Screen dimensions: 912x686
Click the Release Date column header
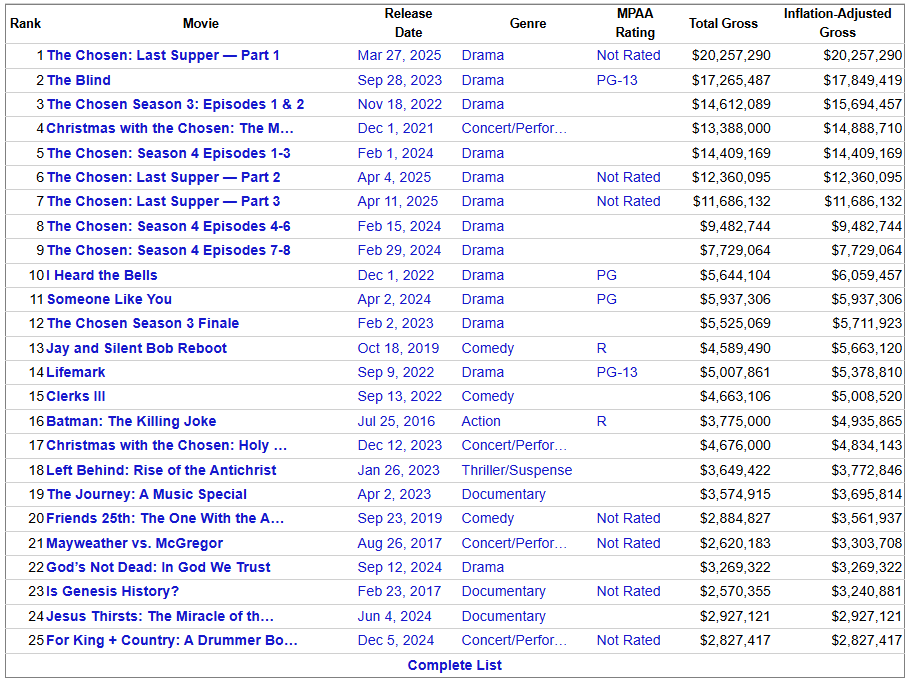point(408,23)
